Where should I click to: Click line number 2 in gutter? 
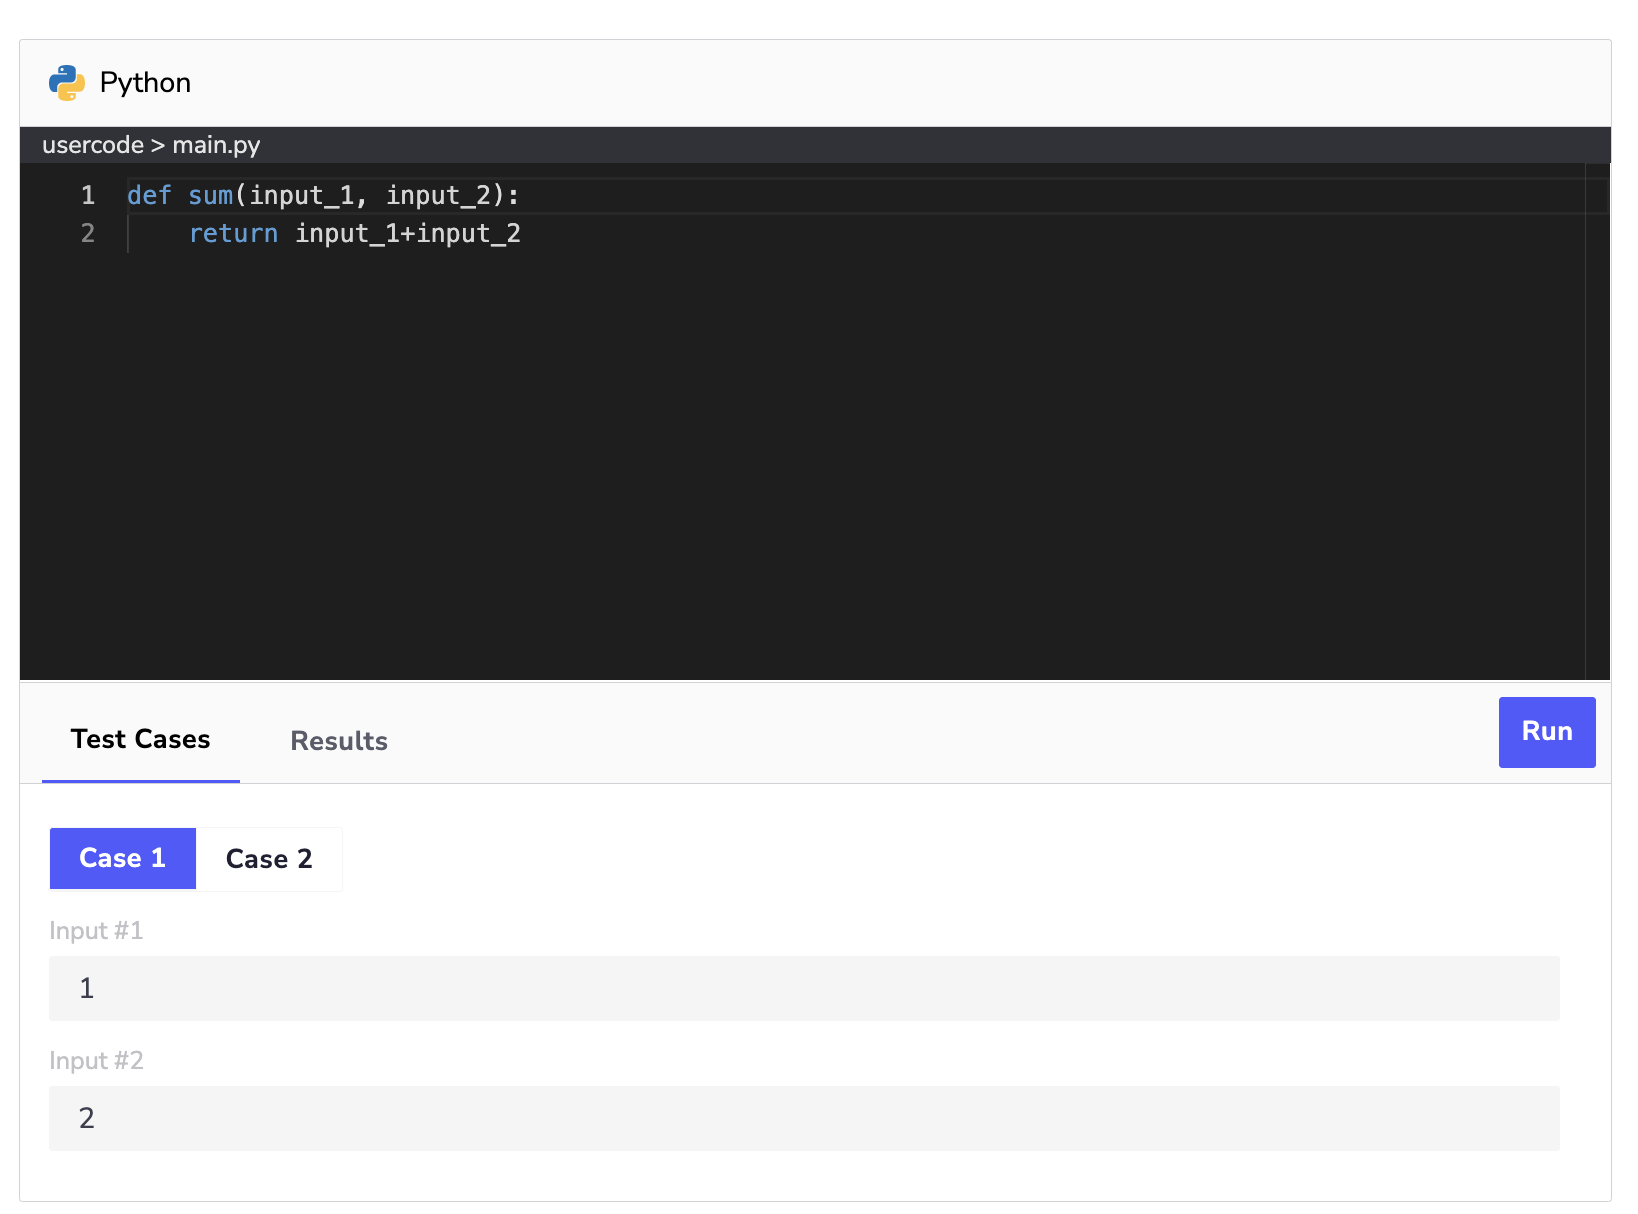coord(88,234)
